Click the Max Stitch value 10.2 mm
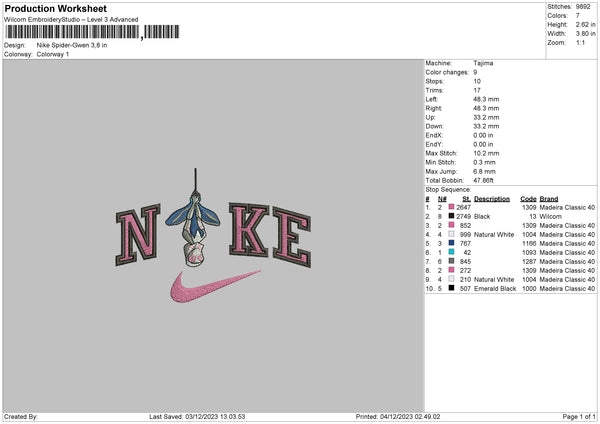The height and width of the screenshot is (424, 600). [x=486, y=153]
